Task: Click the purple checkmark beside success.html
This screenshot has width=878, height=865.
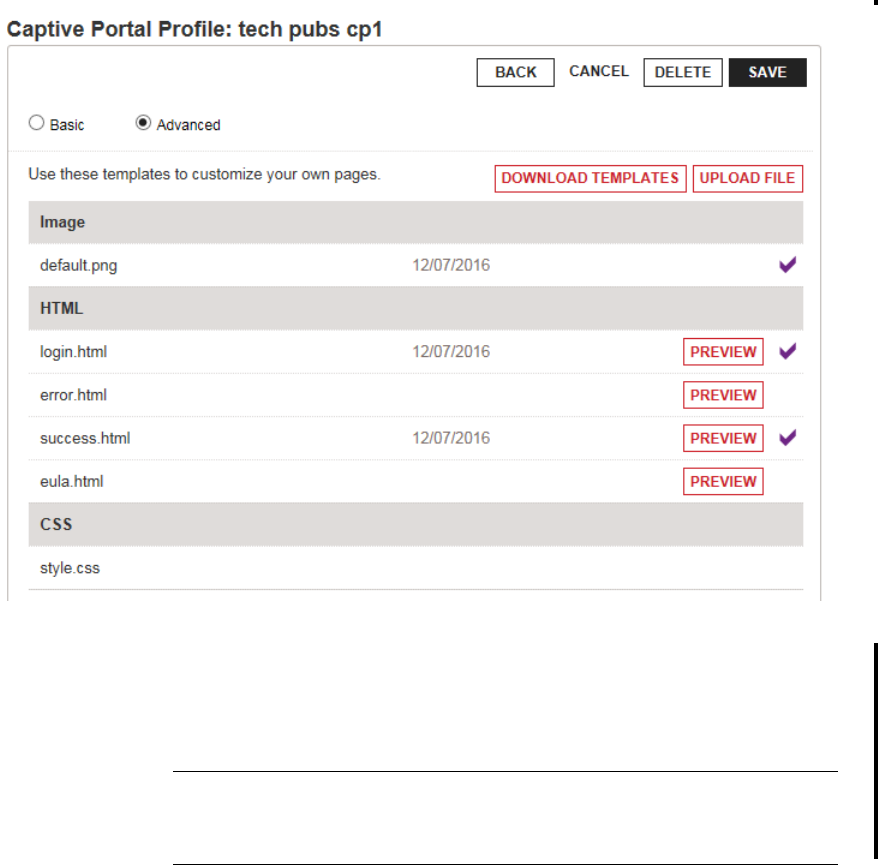Action: (787, 437)
